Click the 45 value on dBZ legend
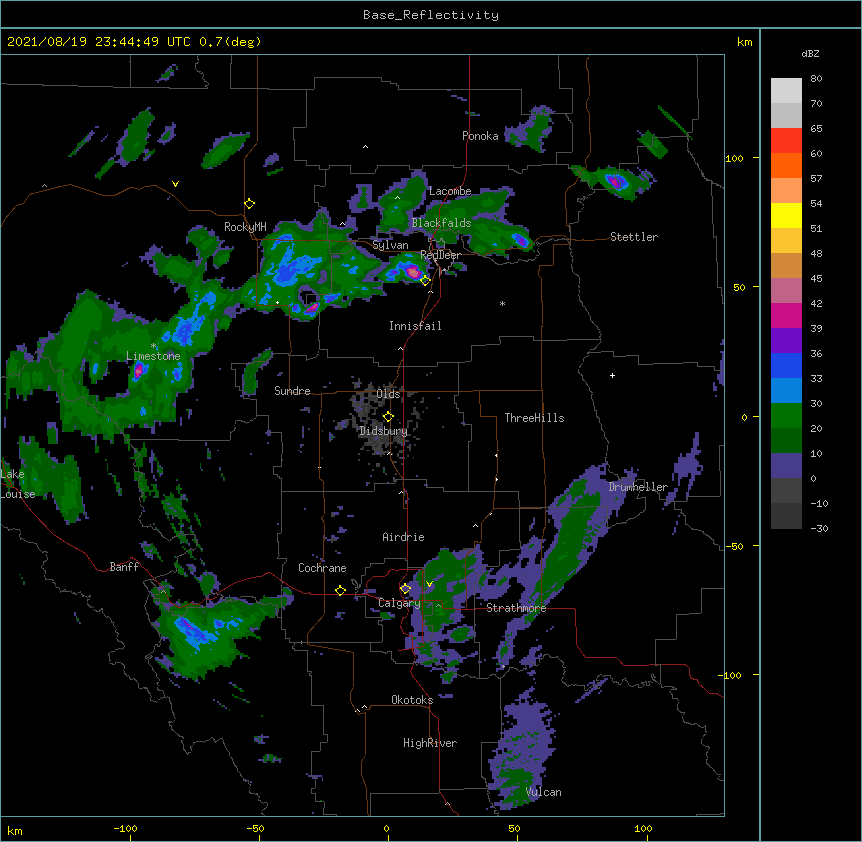The width and height of the screenshot is (862, 842). click(816, 279)
